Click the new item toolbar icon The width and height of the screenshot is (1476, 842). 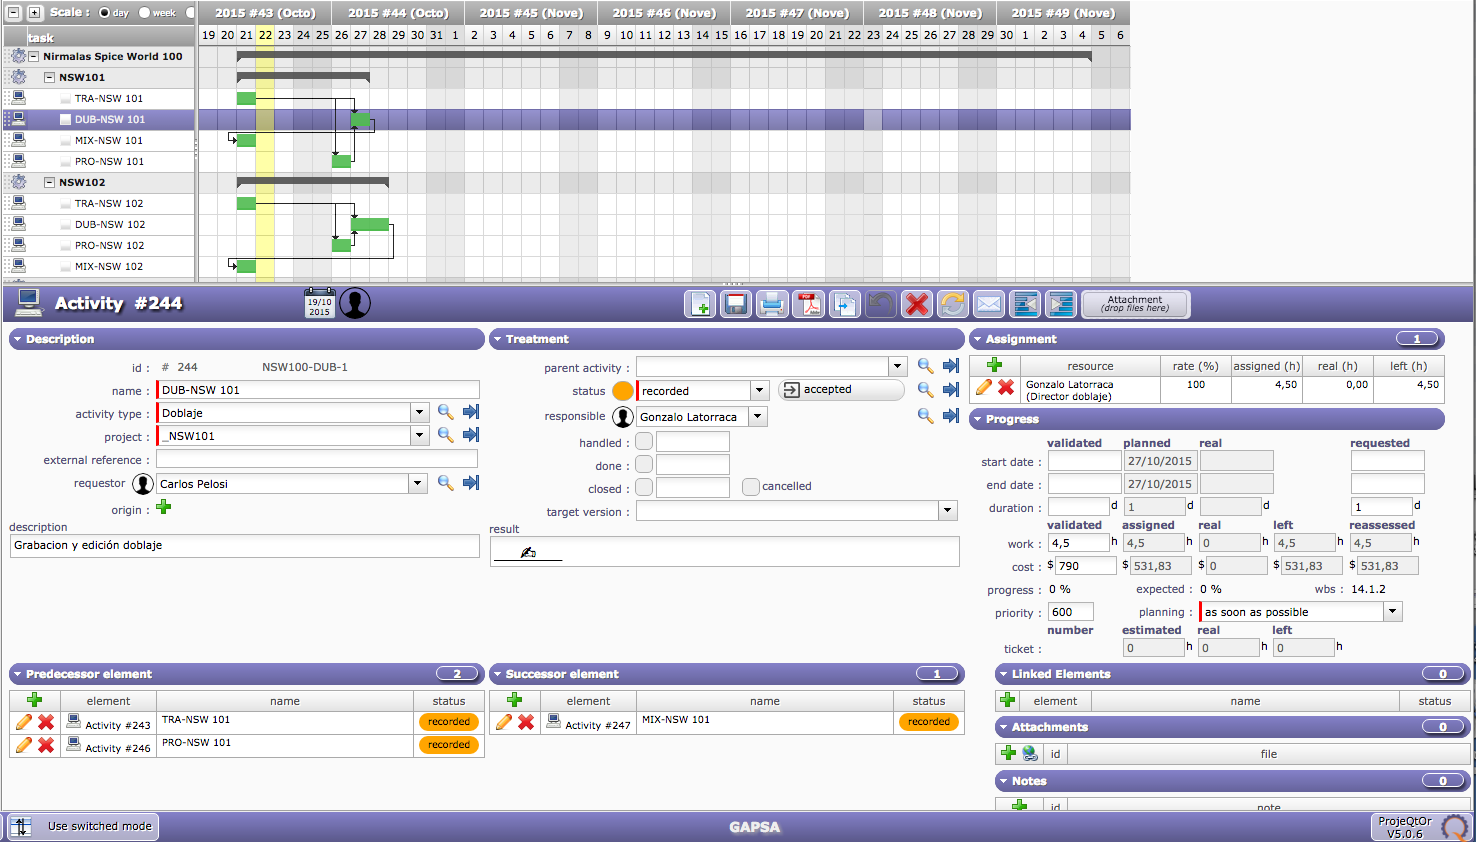coord(700,304)
